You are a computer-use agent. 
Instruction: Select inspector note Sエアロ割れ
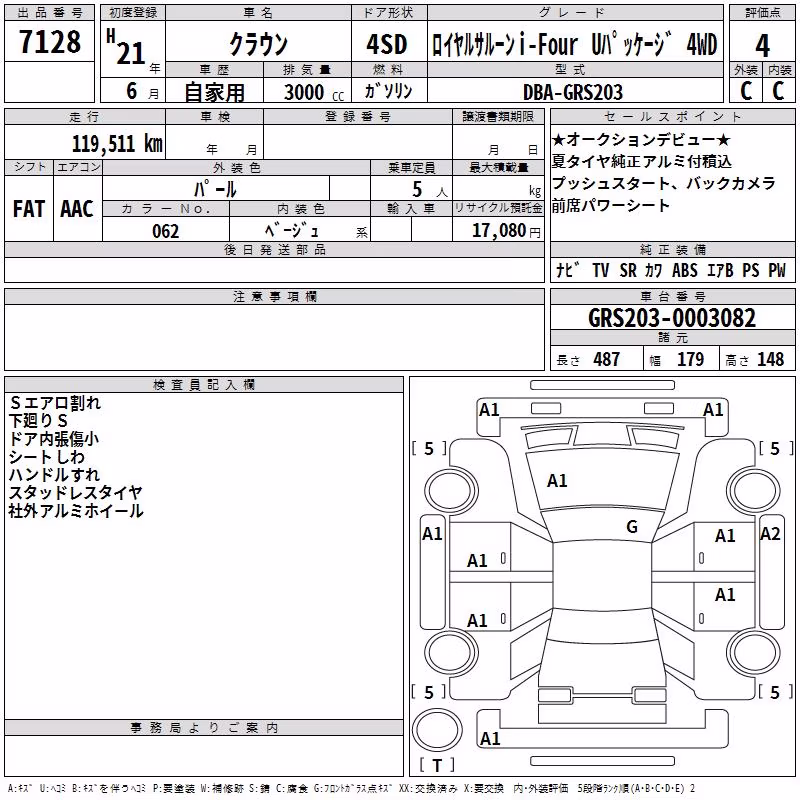pos(55,403)
